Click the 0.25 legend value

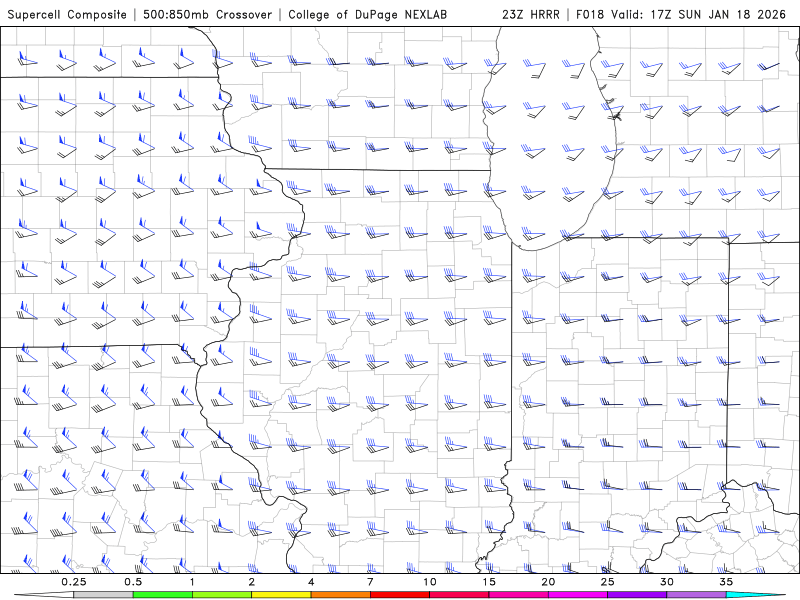pos(74,582)
